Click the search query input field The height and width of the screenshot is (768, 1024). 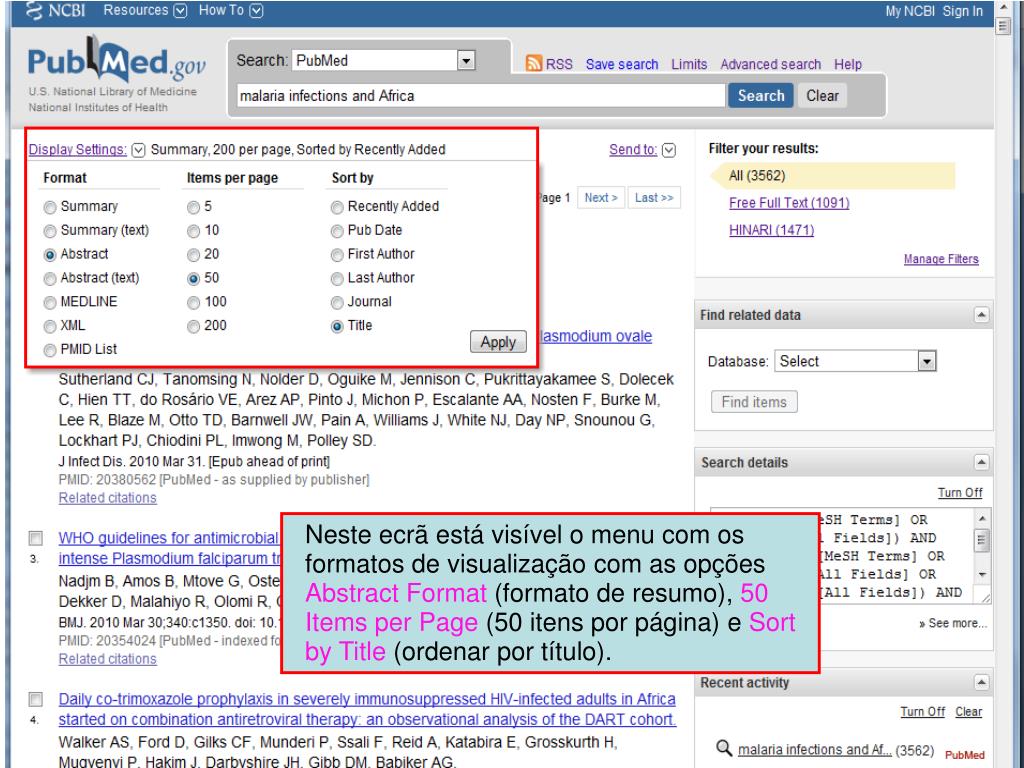pos(480,95)
